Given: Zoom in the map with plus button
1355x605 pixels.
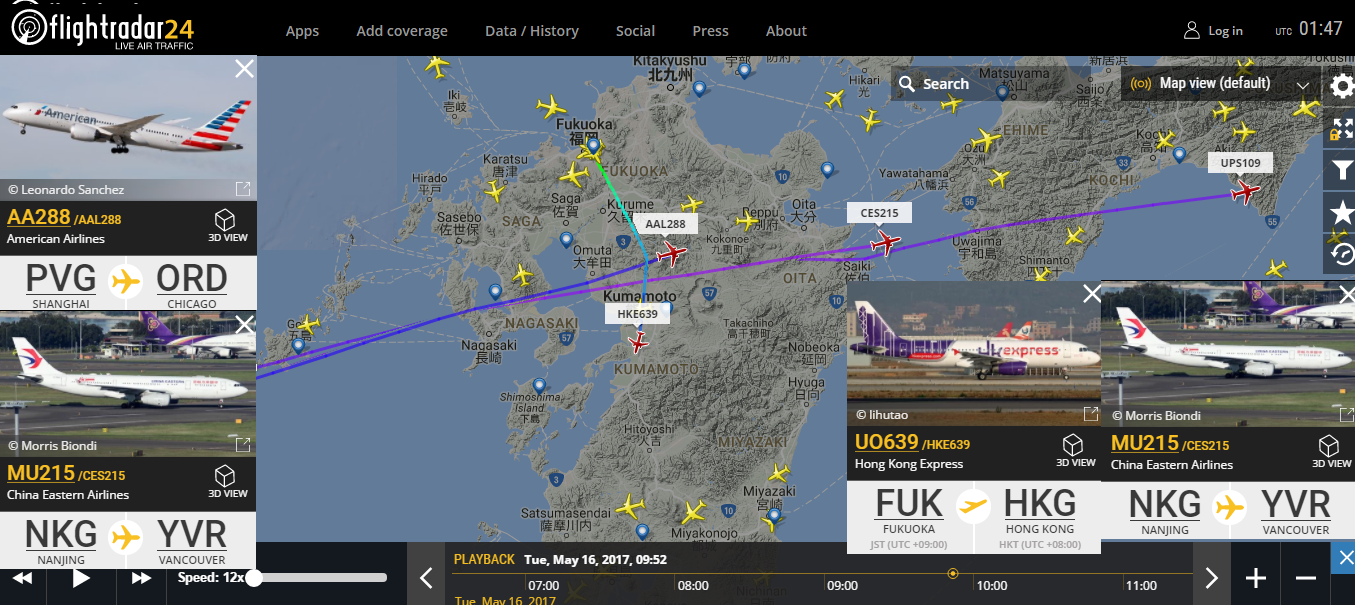Looking at the screenshot, I should [1256, 578].
